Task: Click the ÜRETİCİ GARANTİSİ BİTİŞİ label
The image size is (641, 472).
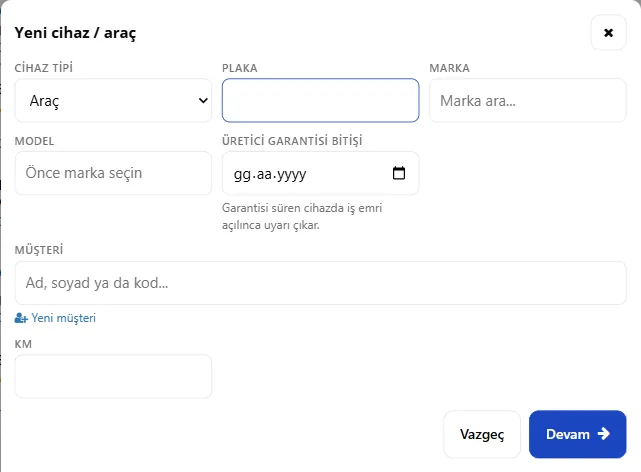Action: click(292, 141)
